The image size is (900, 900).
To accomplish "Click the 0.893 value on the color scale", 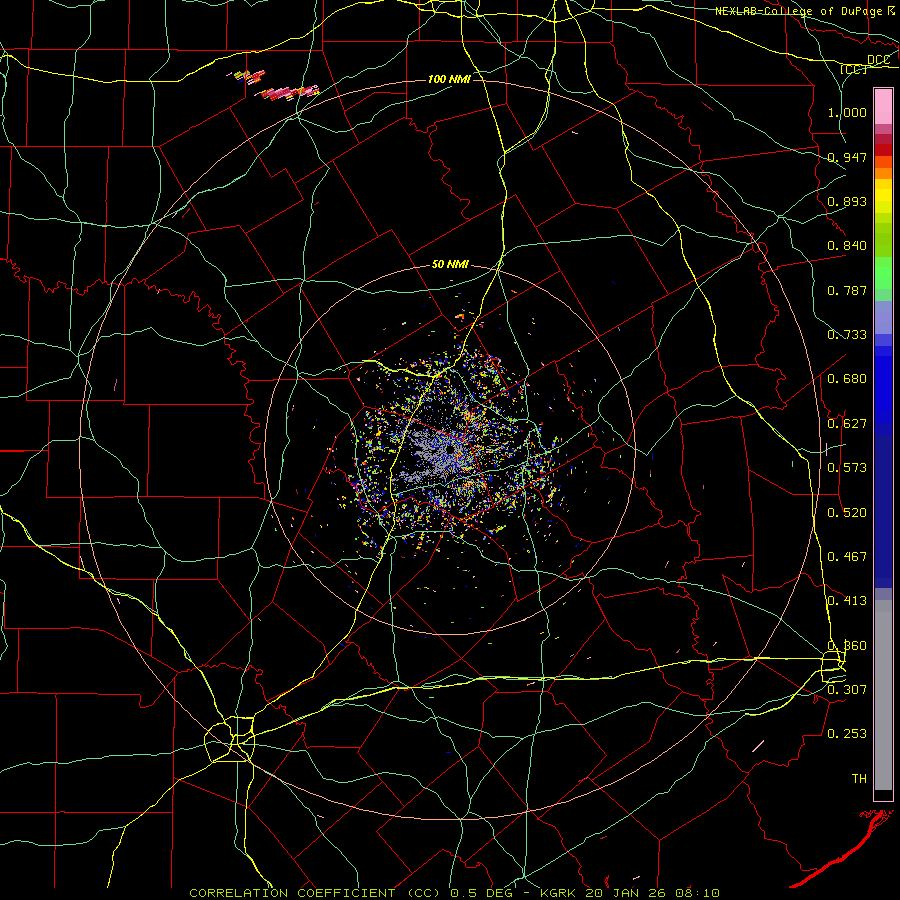I will (847, 201).
